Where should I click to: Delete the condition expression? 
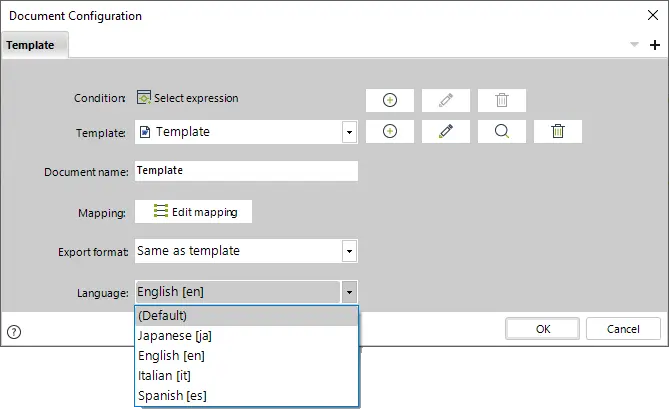coord(502,100)
